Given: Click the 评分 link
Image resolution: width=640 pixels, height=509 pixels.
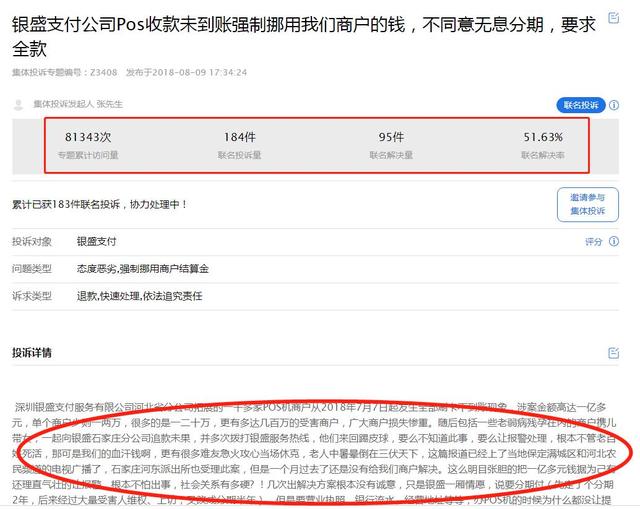Looking at the screenshot, I should pos(593,242).
